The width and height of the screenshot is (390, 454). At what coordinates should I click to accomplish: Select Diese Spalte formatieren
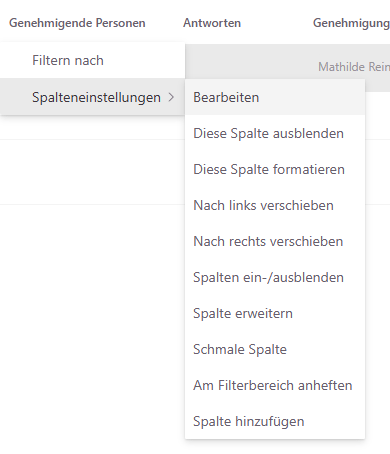tap(275, 169)
